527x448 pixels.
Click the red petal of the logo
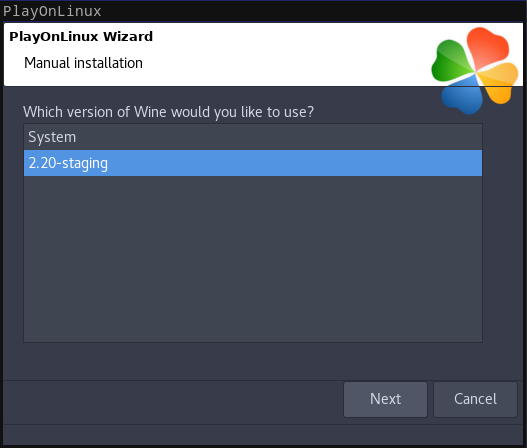pyautogui.click(x=487, y=47)
